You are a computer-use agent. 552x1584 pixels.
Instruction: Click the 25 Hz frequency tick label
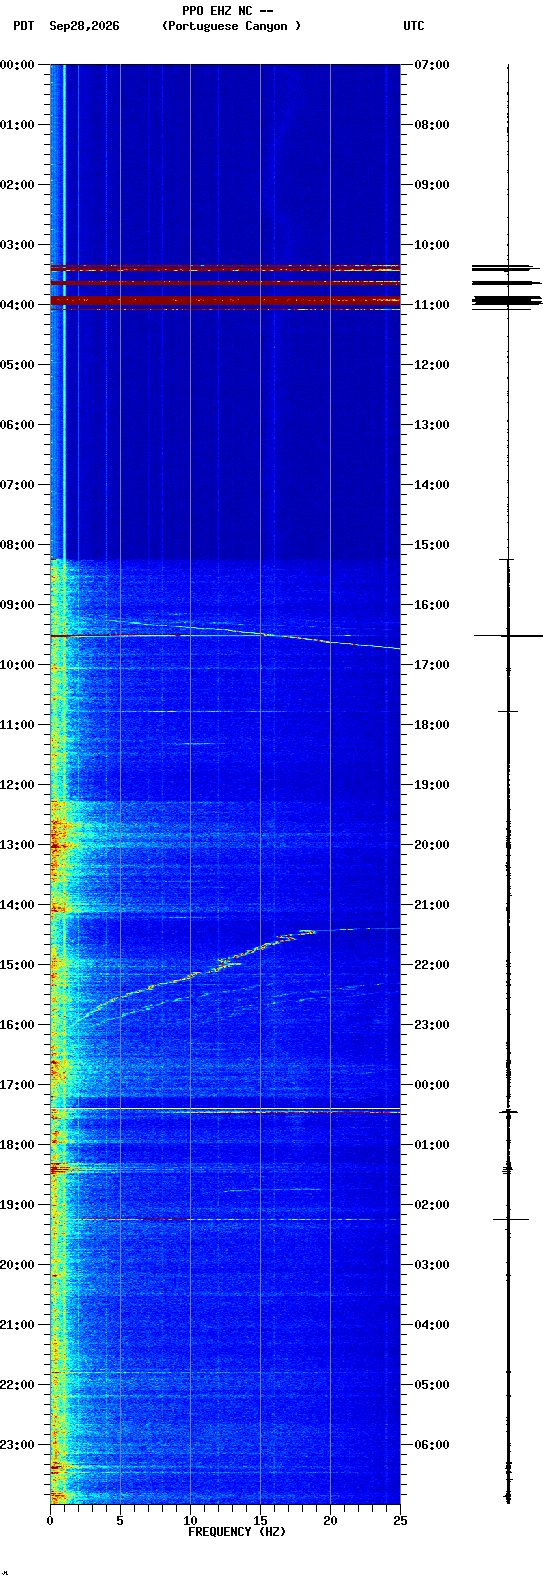pos(400,1521)
